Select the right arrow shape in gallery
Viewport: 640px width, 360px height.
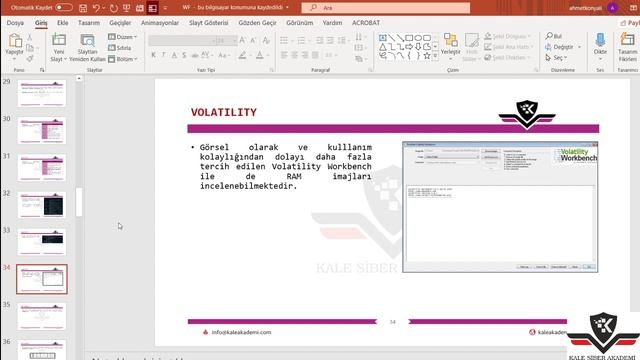click(x=409, y=47)
